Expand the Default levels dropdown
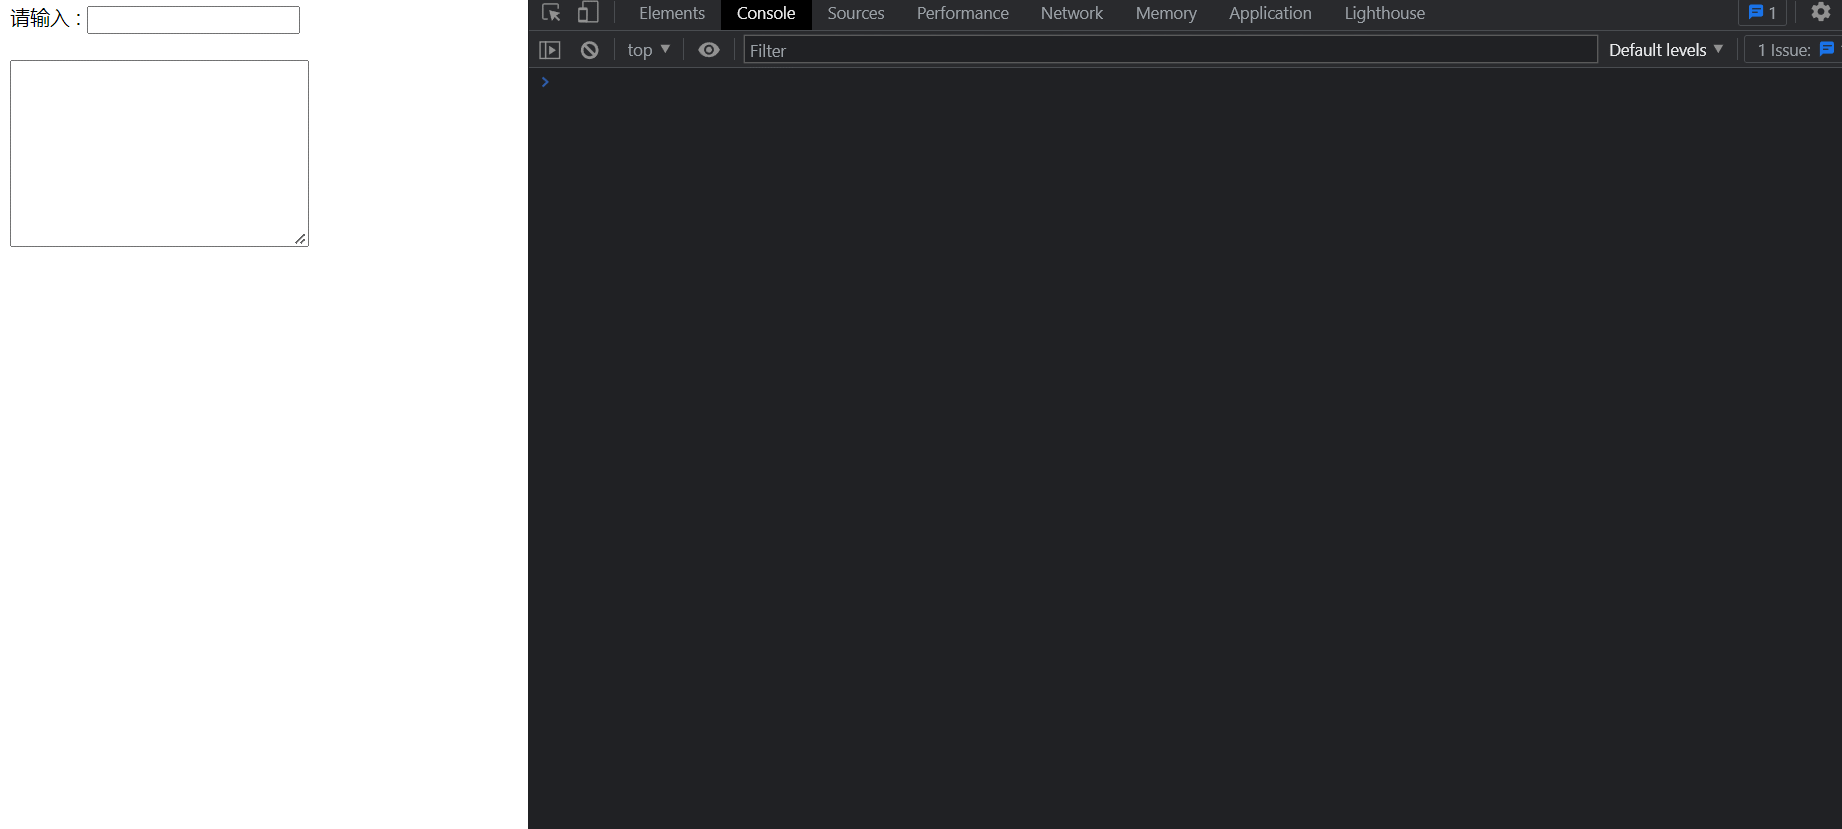The image size is (1842, 829). click(x=1665, y=50)
